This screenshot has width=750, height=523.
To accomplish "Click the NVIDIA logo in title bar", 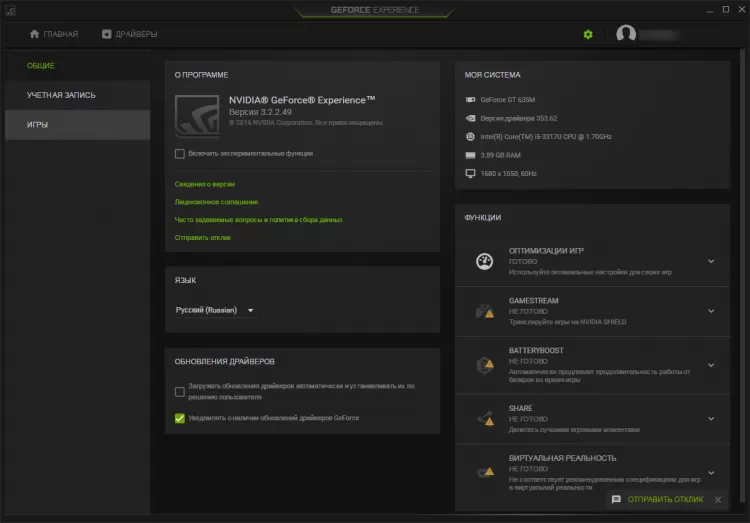I will pos(11,10).
